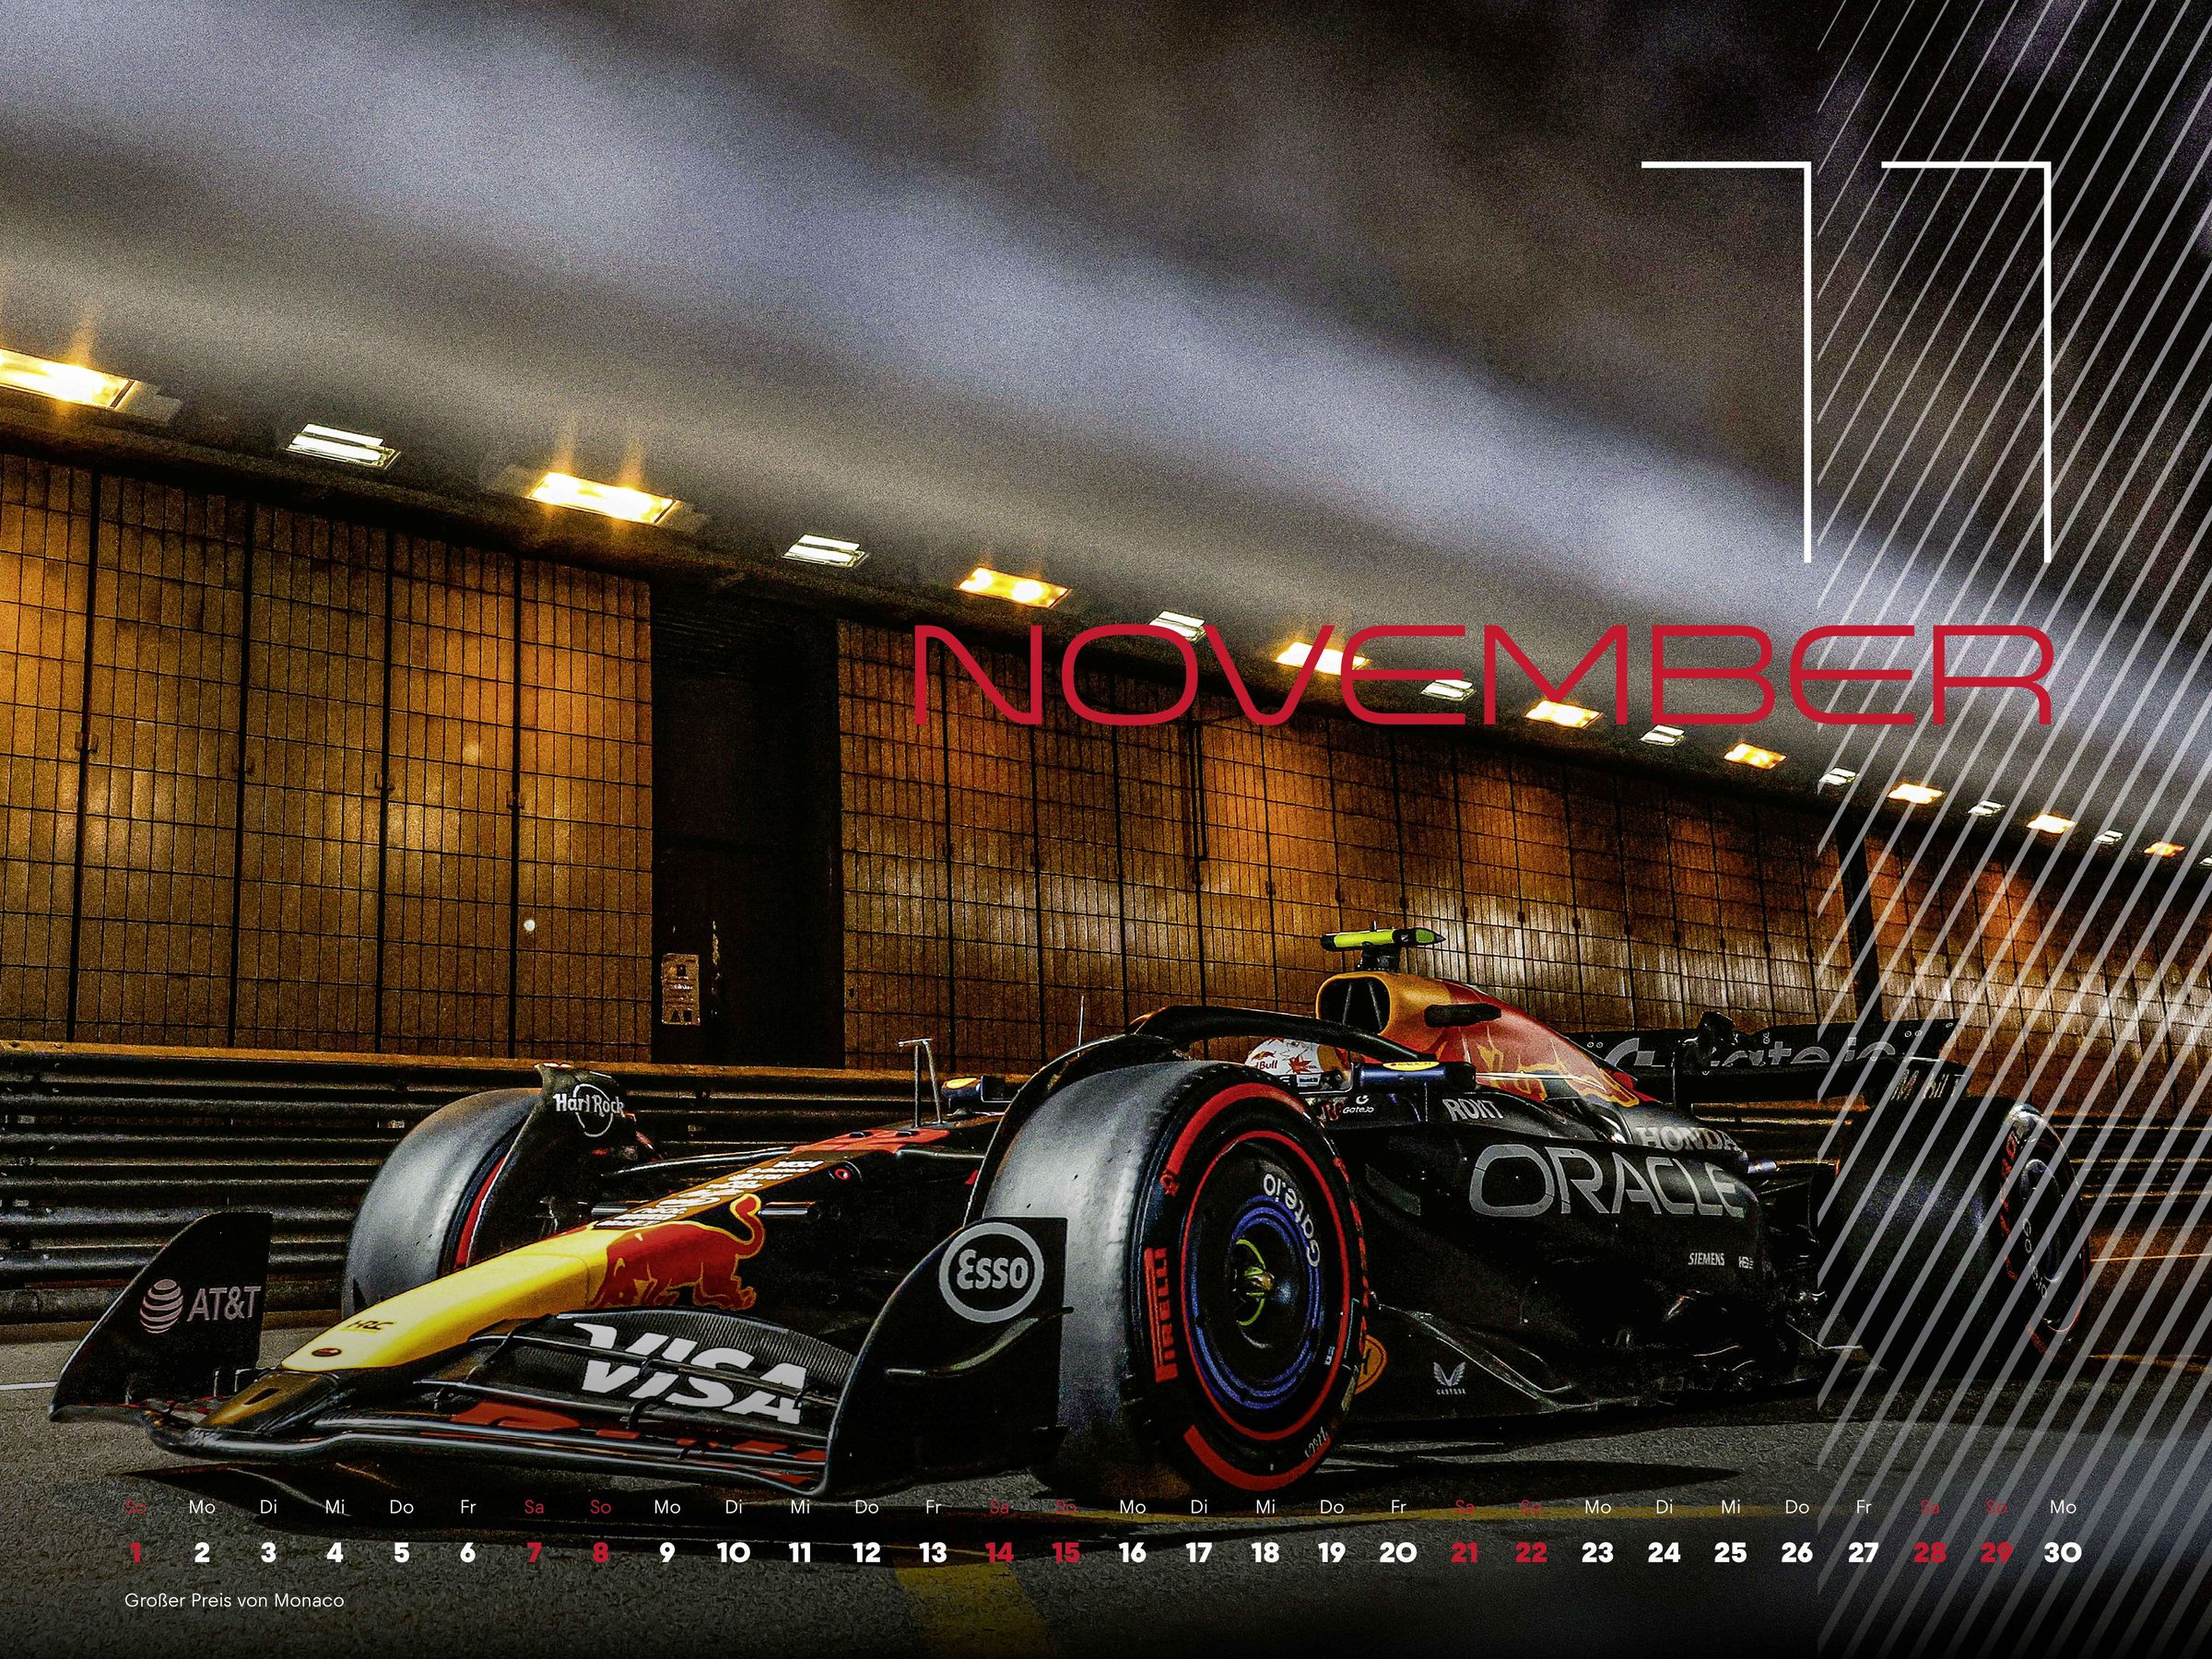Screen dimensions: 2212x1659
Task: Click the AT&T logo on front wing endplate
Action: 200,1306
